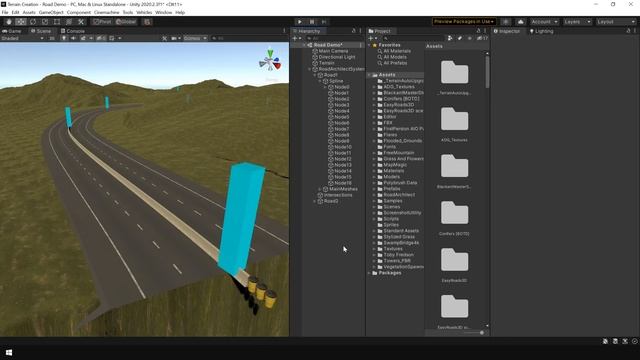Open the Windows Start button
Image resolution: width=640 pixels, height=360 pixels.
(9, 353)
